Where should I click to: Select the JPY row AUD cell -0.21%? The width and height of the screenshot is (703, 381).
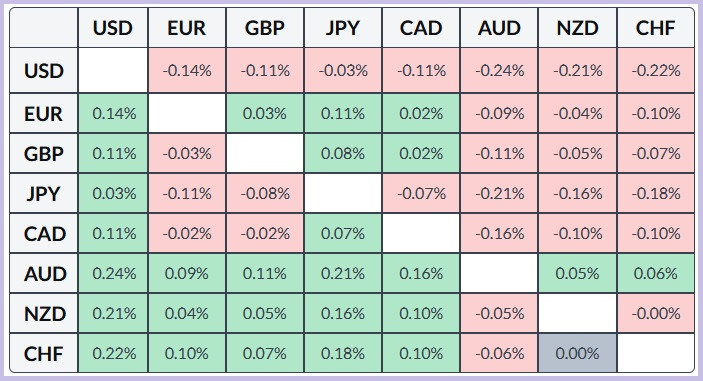tap(499, 194)
